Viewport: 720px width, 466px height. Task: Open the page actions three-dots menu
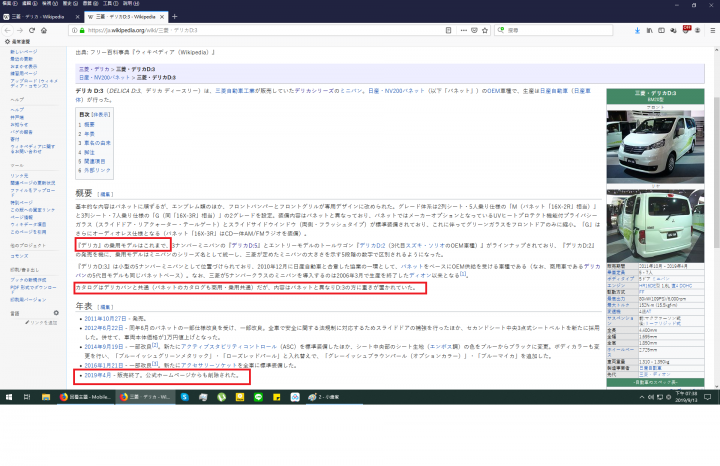[x=464, y=30]
